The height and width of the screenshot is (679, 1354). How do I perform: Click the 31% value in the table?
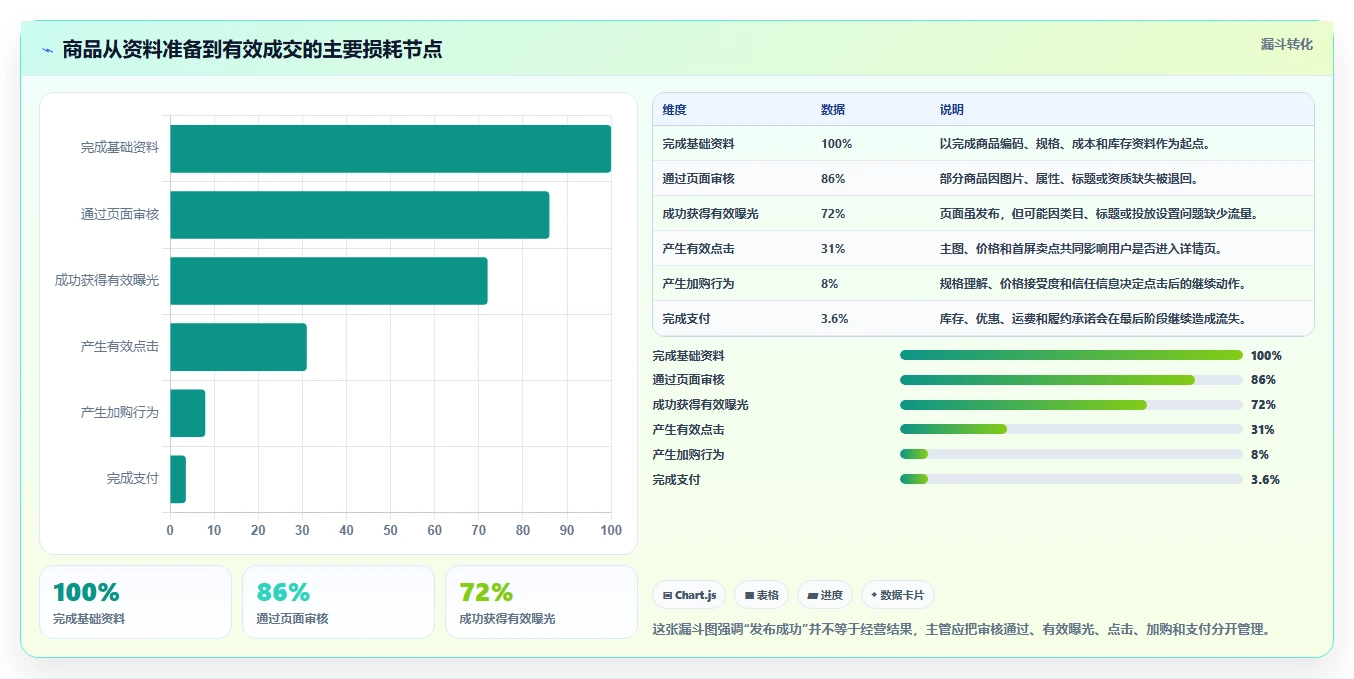point(833,248)
